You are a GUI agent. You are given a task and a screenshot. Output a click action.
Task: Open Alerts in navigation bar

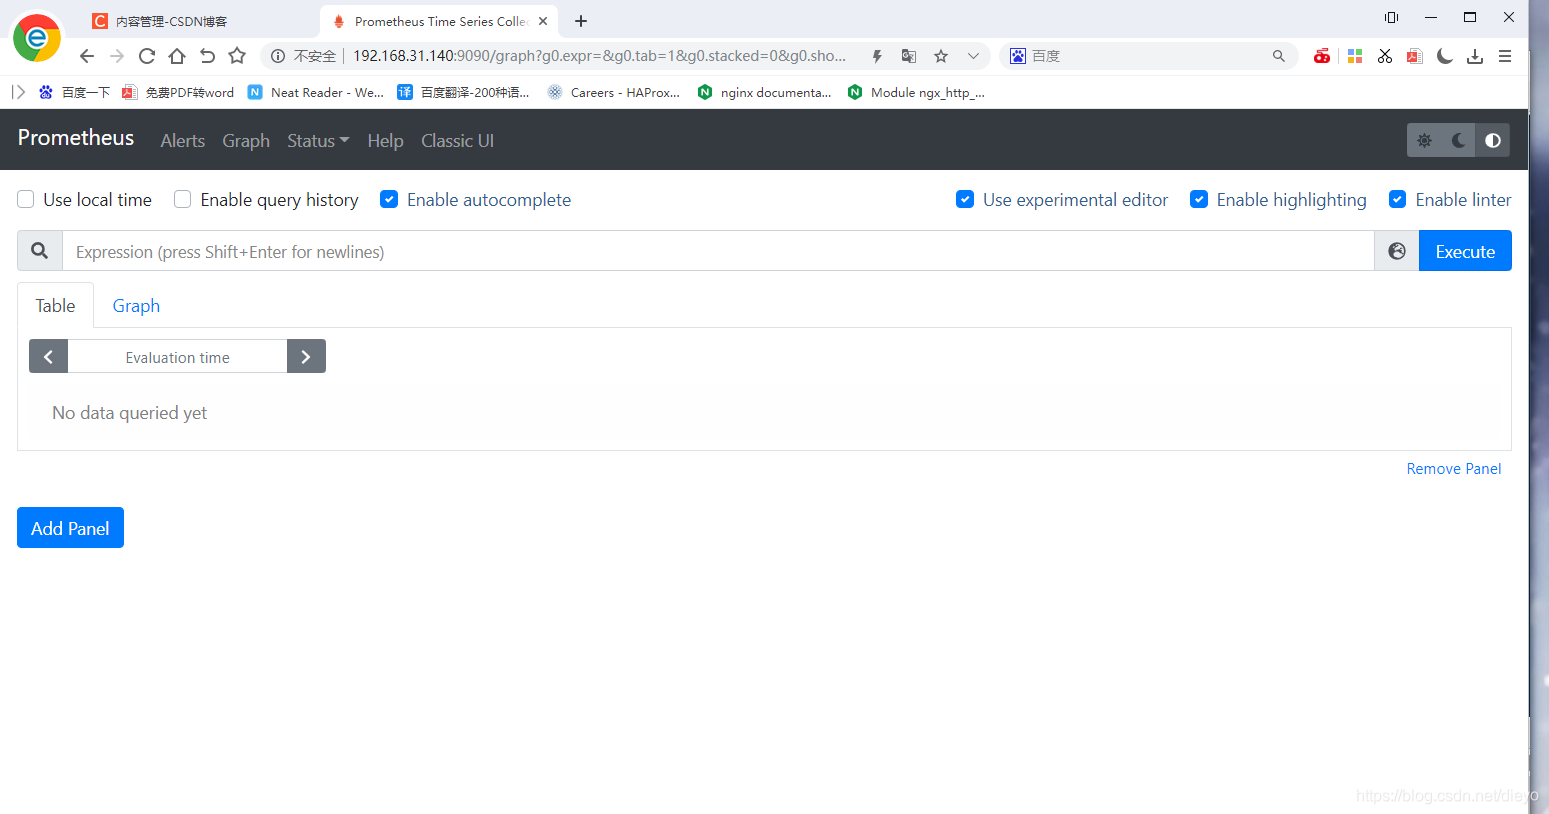pyautogui.click(x=183, y=141)
